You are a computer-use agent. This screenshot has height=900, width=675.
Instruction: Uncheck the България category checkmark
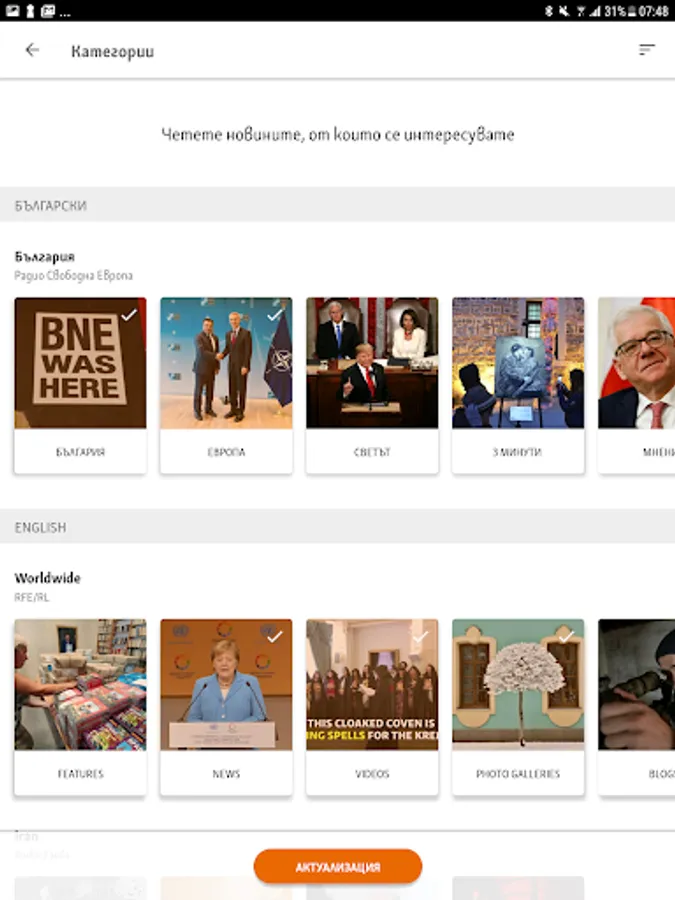coord(129,315)
